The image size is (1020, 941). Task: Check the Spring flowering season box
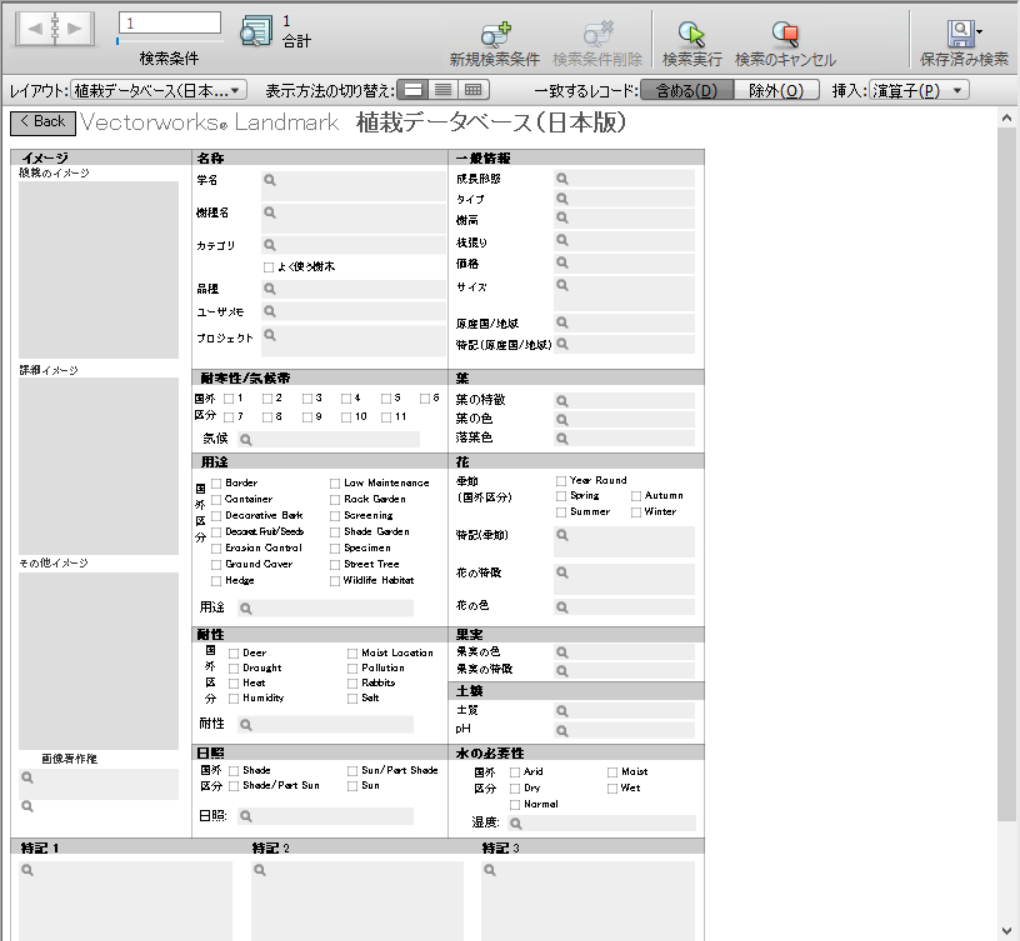[x=562, y=496]
